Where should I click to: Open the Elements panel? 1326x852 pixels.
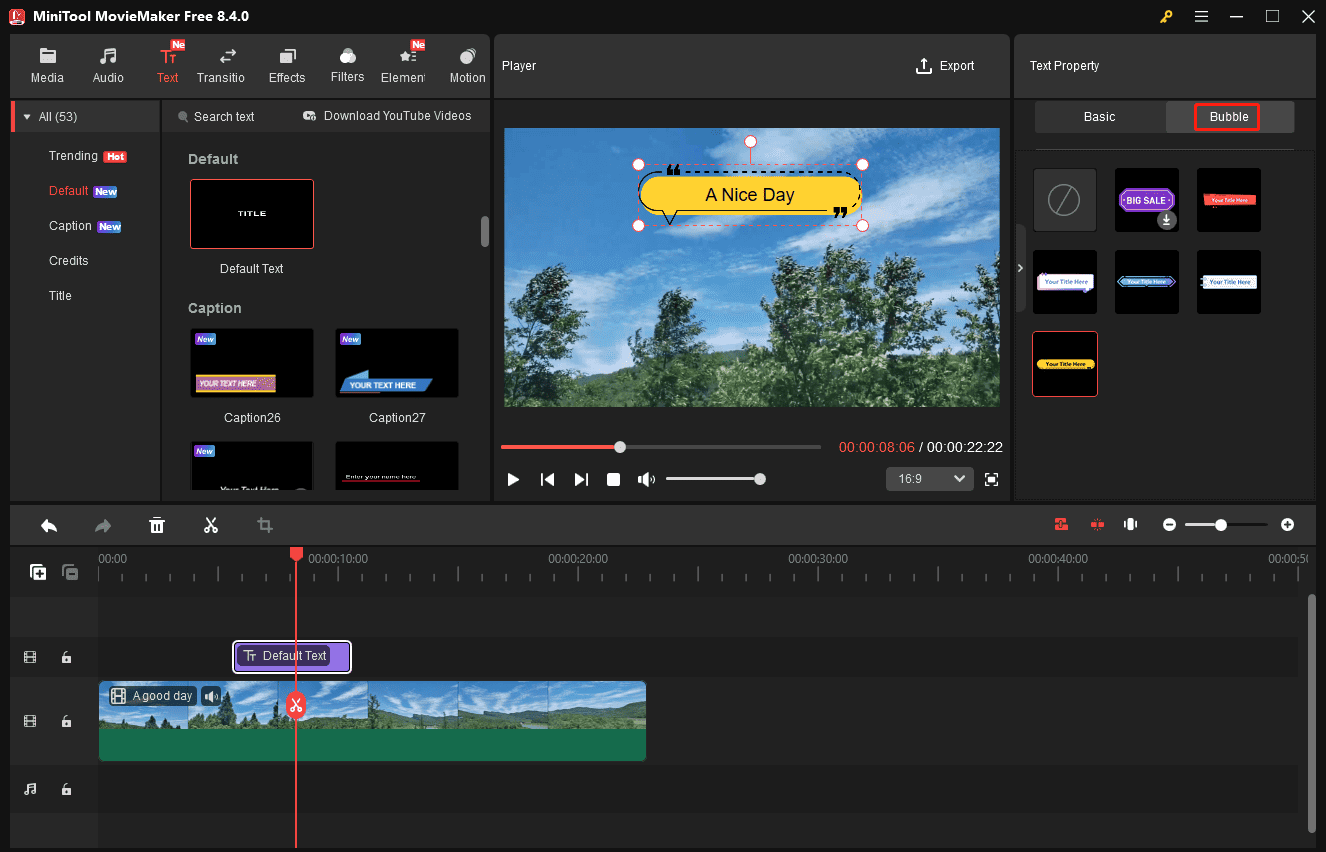pyautogui.click(x=405, y=63)
